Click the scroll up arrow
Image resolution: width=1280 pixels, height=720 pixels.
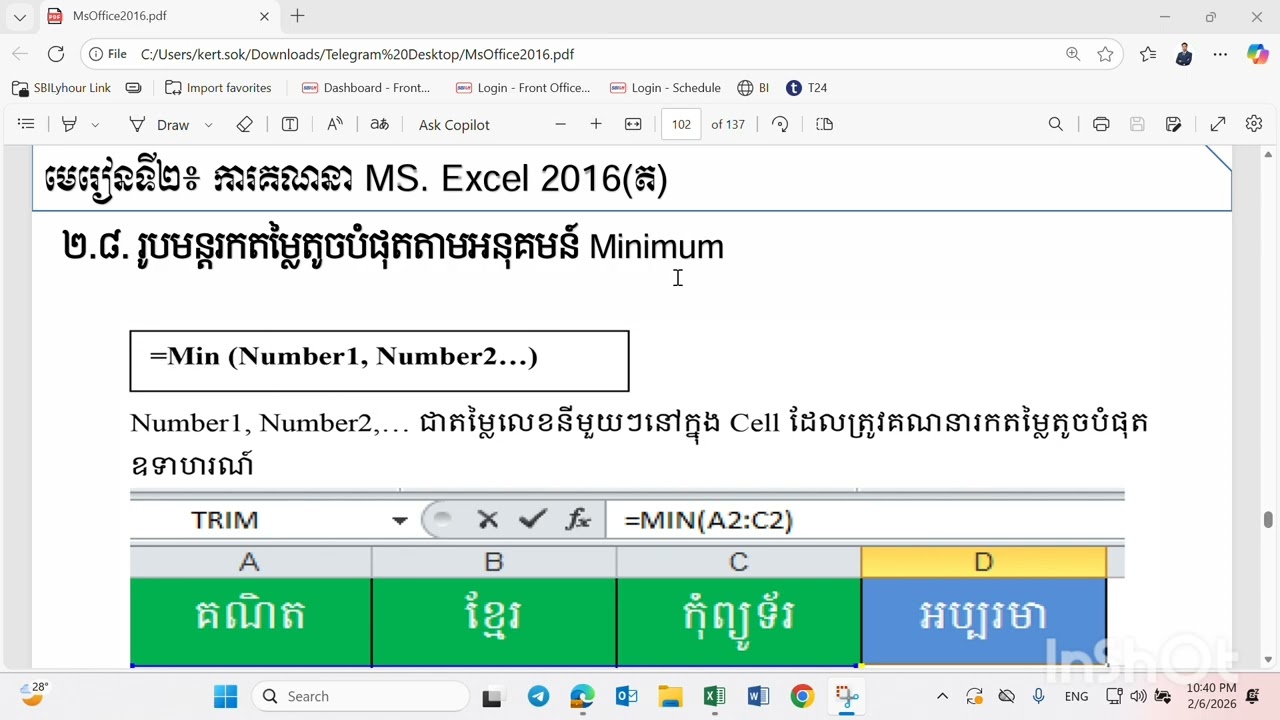click(1268, 155)
